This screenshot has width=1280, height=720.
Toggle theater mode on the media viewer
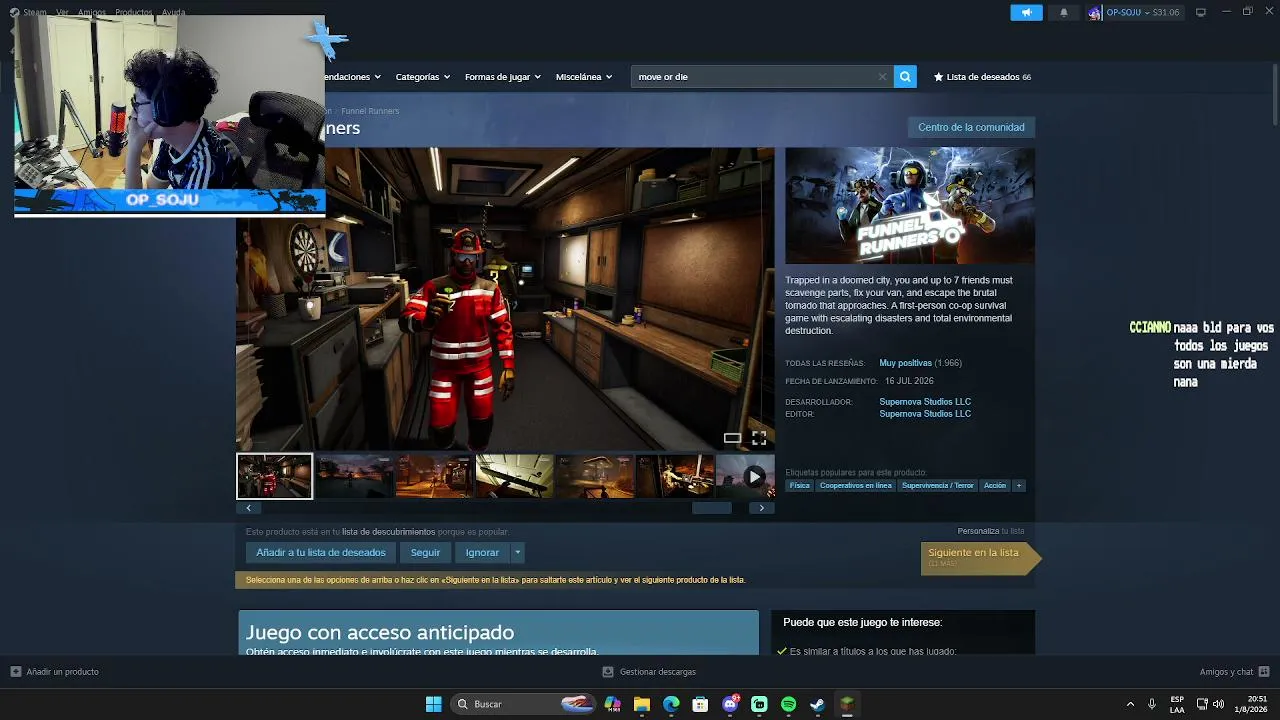pyautogui.click(x=733, y=438)
